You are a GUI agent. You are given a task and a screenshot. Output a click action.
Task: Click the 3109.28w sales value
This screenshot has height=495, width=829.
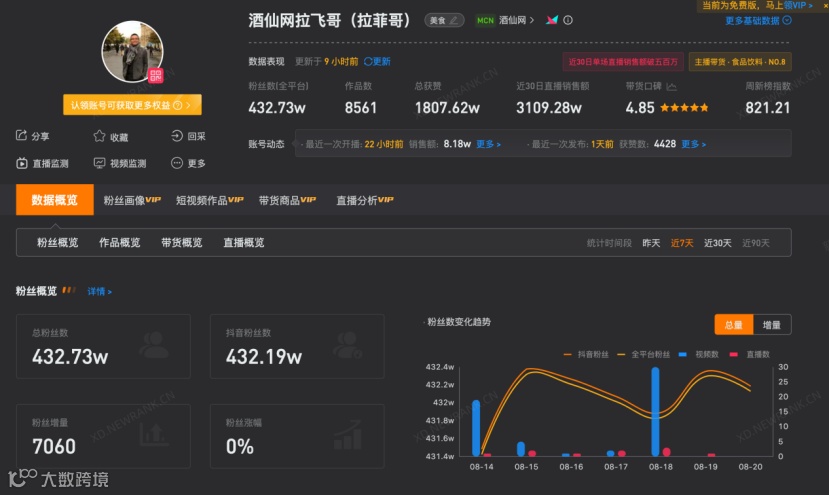[x=549, y=108]
